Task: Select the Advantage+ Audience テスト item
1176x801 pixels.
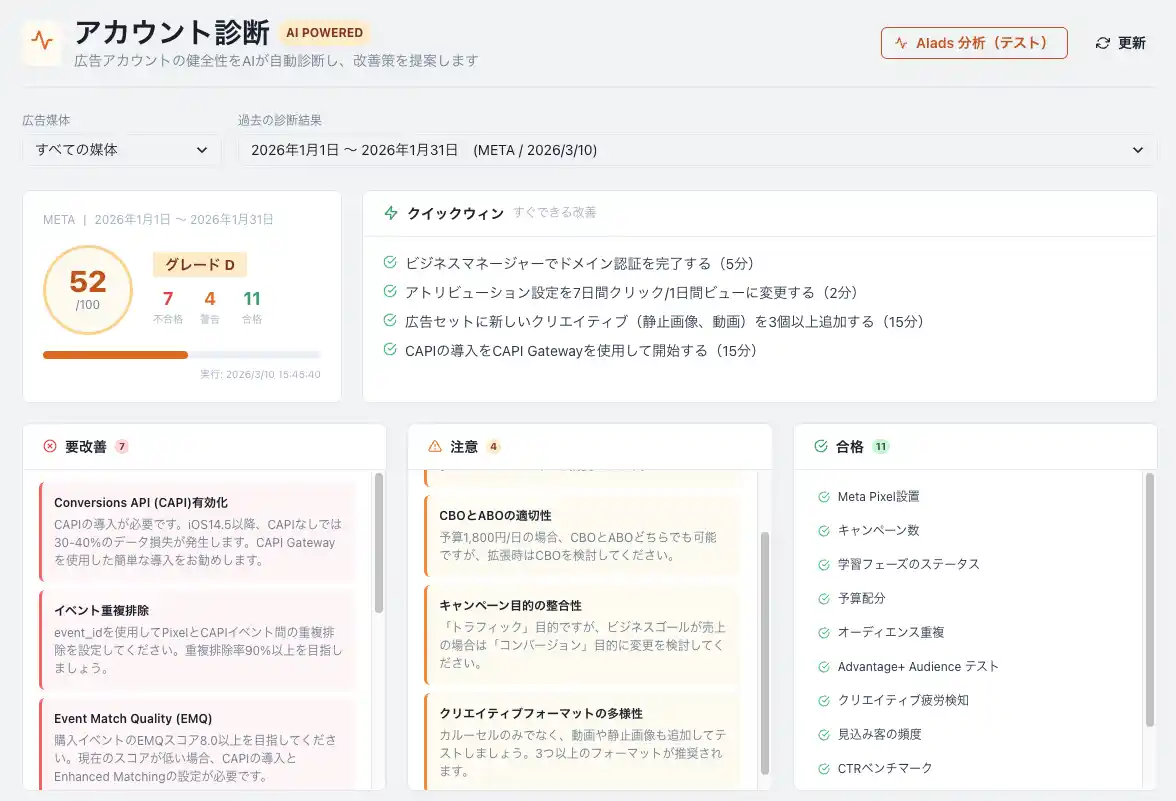Action: pyautogui.click(x=917, y=667)
